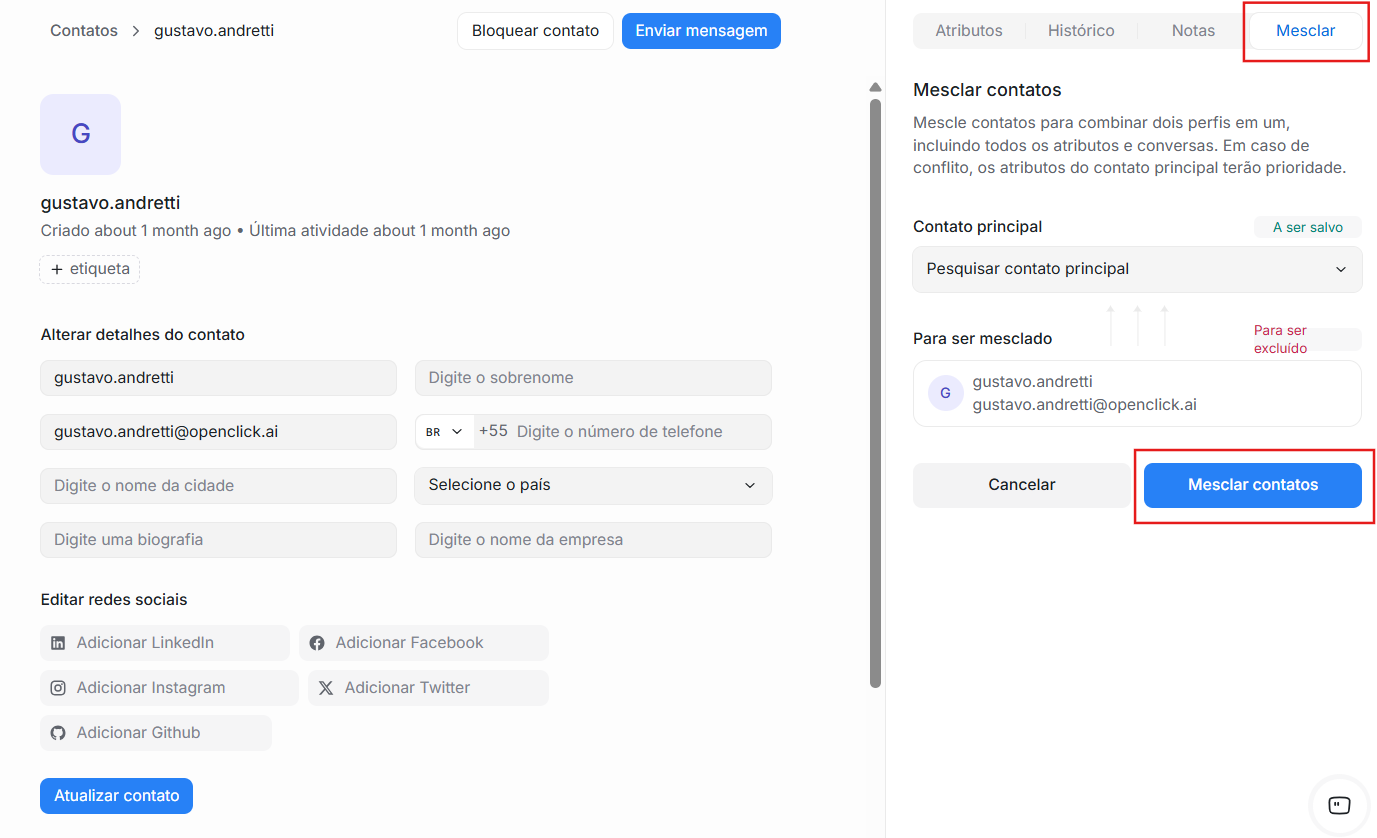Image resolution: width=1377 pixels, height=838 pixels.
Task: Click the X Twitter icon
Action: pos(326,688)
